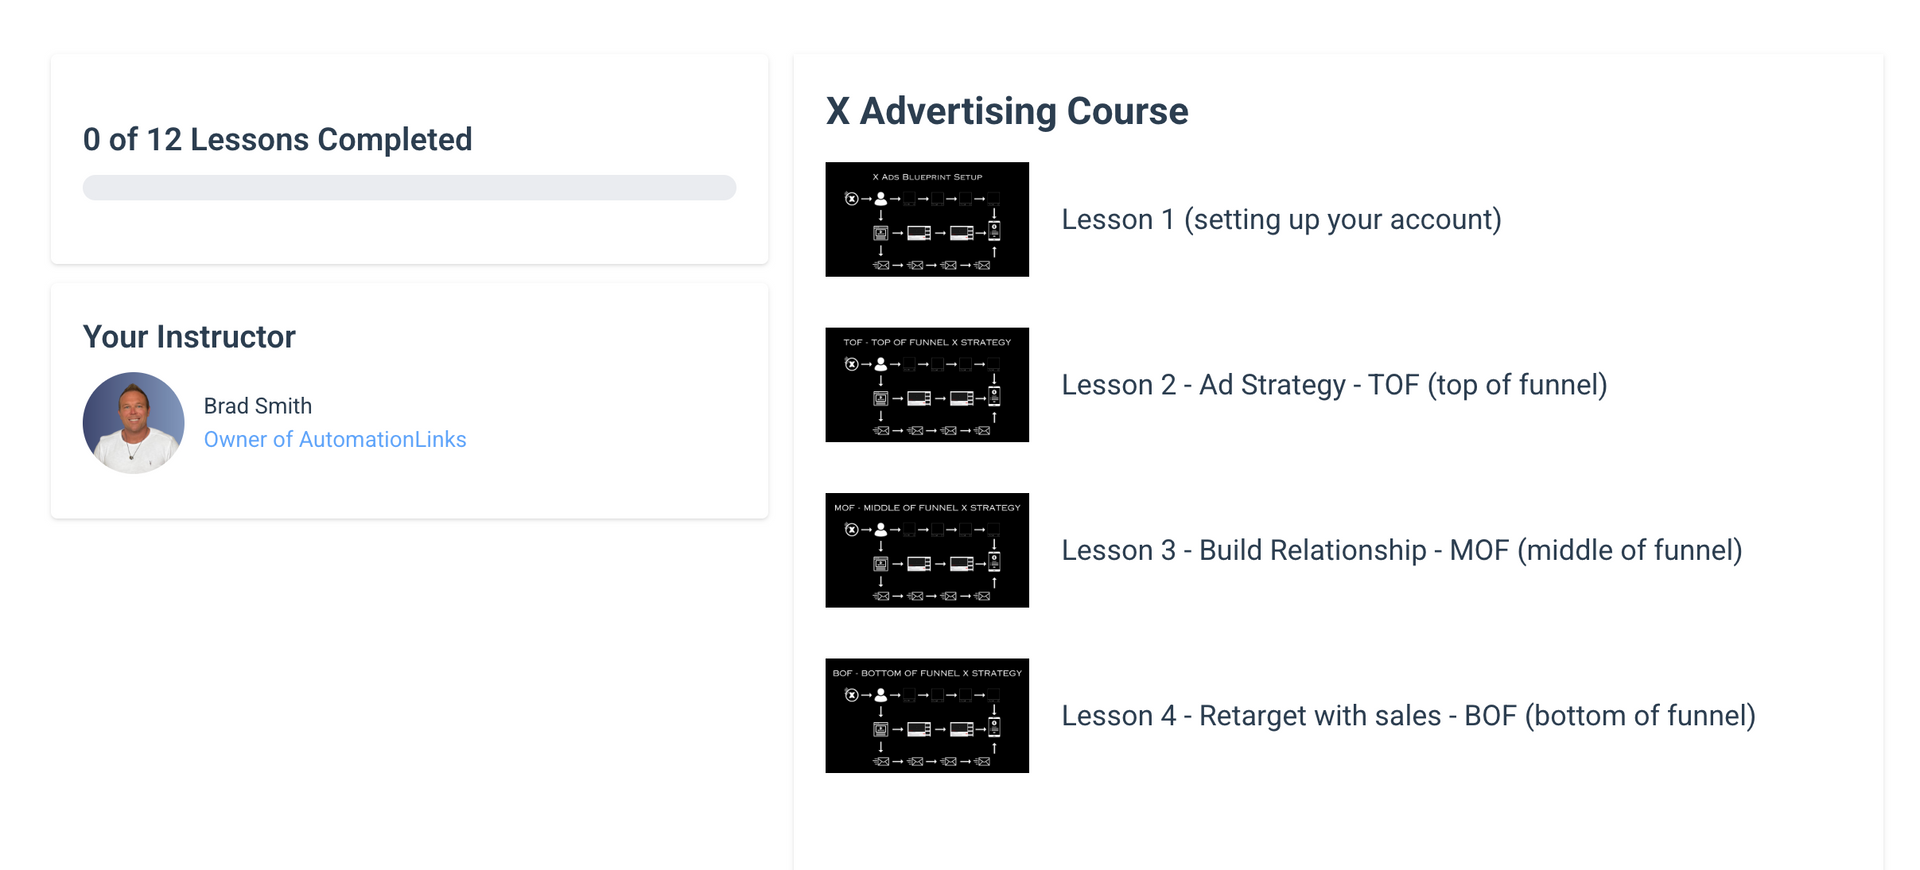Click the 0 of 12 Lessons Completed text
This screenshot has width=1920, height=870.
pos(277,139)
